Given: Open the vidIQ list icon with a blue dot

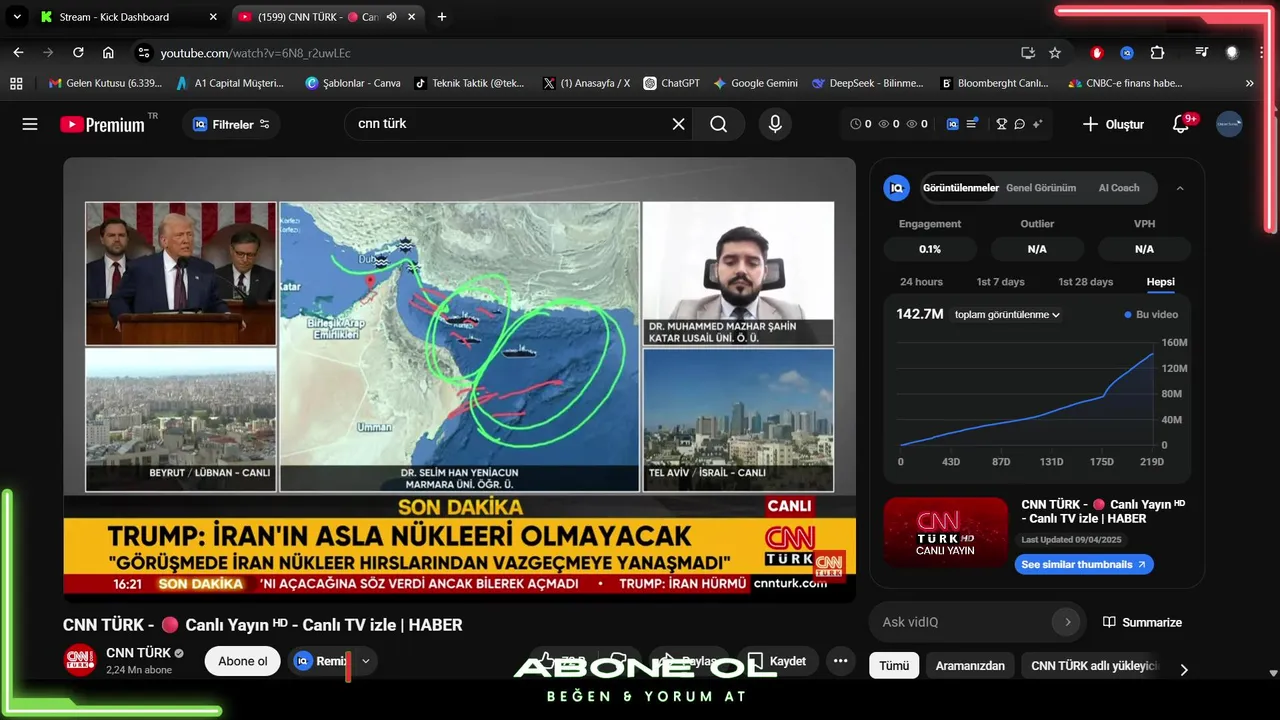Looking at the screenshot, I should pos(971,124).
